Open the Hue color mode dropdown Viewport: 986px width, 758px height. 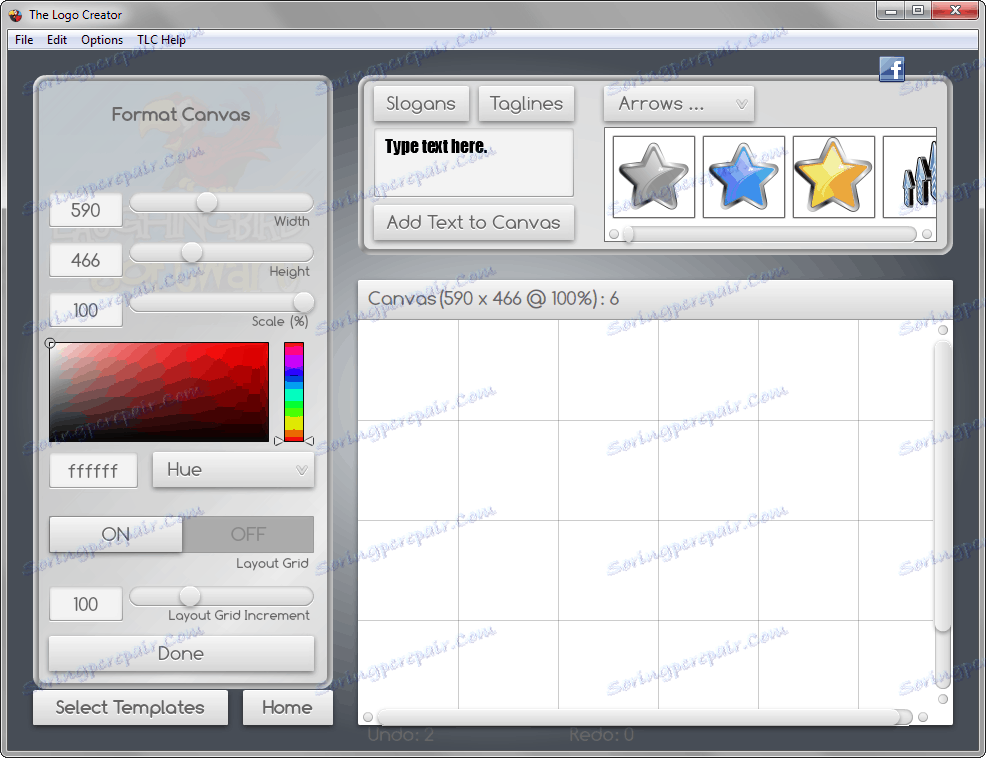tap(233, 470)
